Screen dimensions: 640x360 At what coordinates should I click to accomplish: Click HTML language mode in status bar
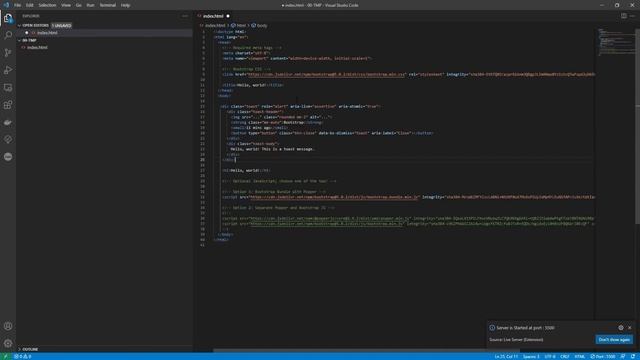tap(580, 356)
